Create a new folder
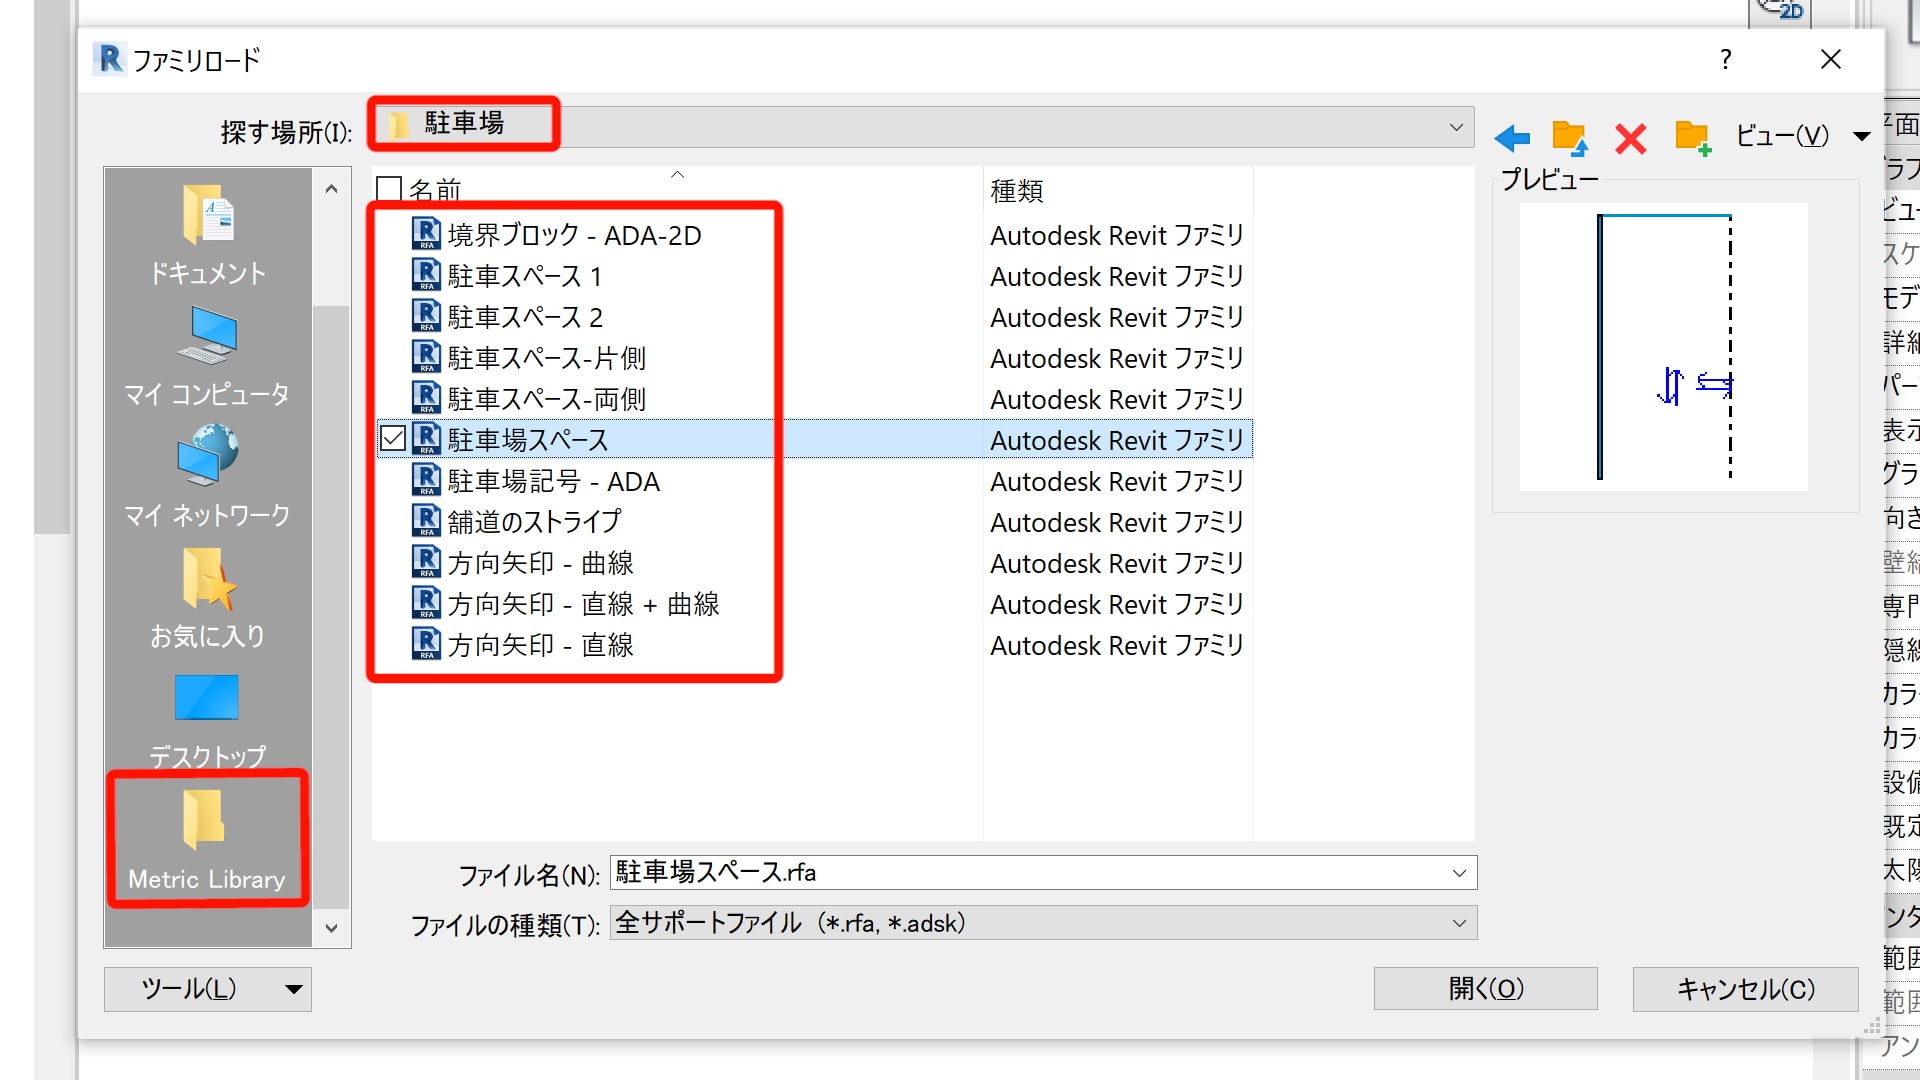Screen dimensions: 1920x1080 [x=1692, y=137]
